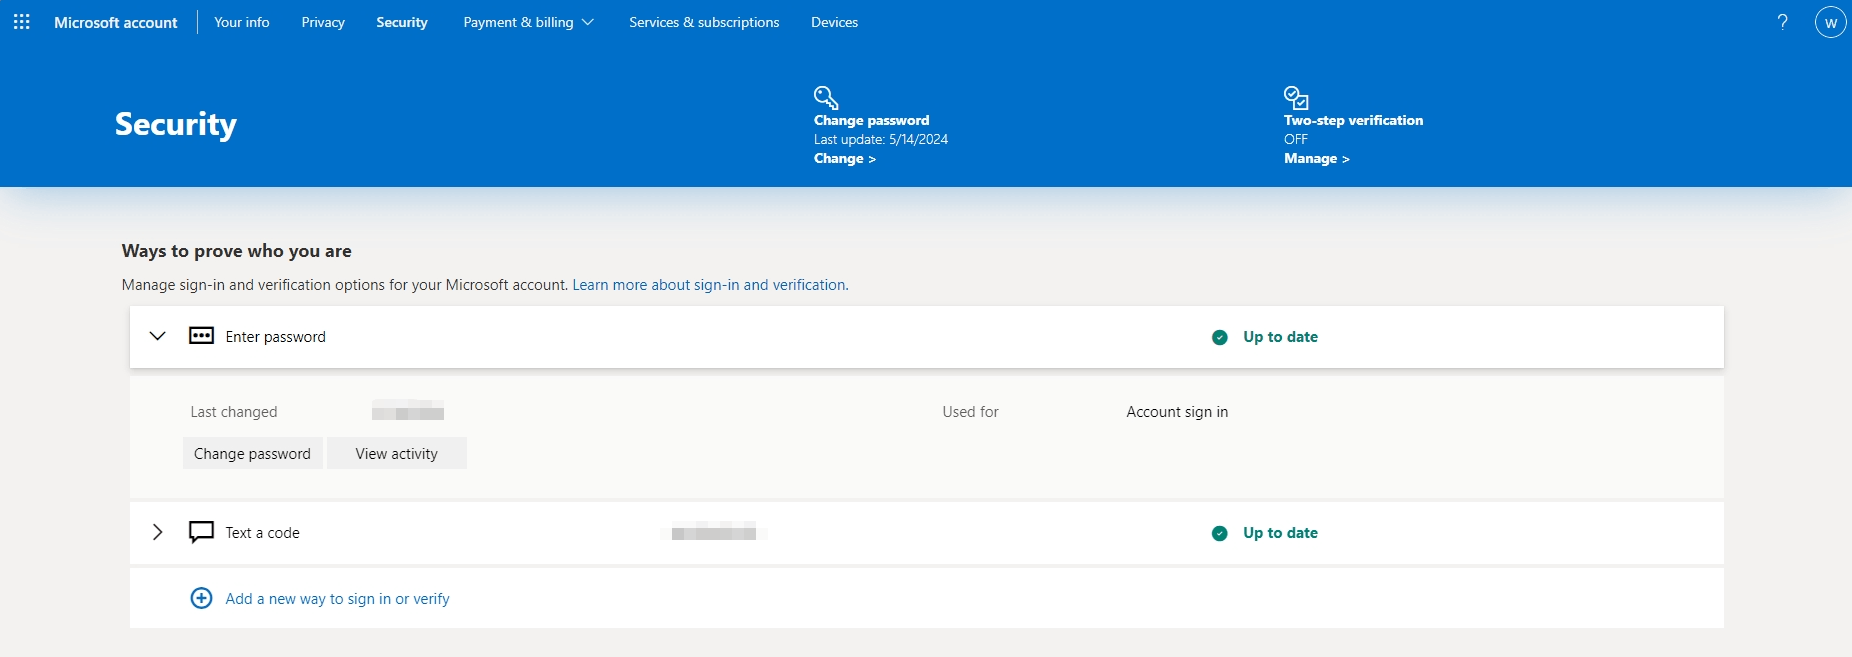1852x657 pixels.
Task: Click the Security page title
Action: click(x=176, y=124)
